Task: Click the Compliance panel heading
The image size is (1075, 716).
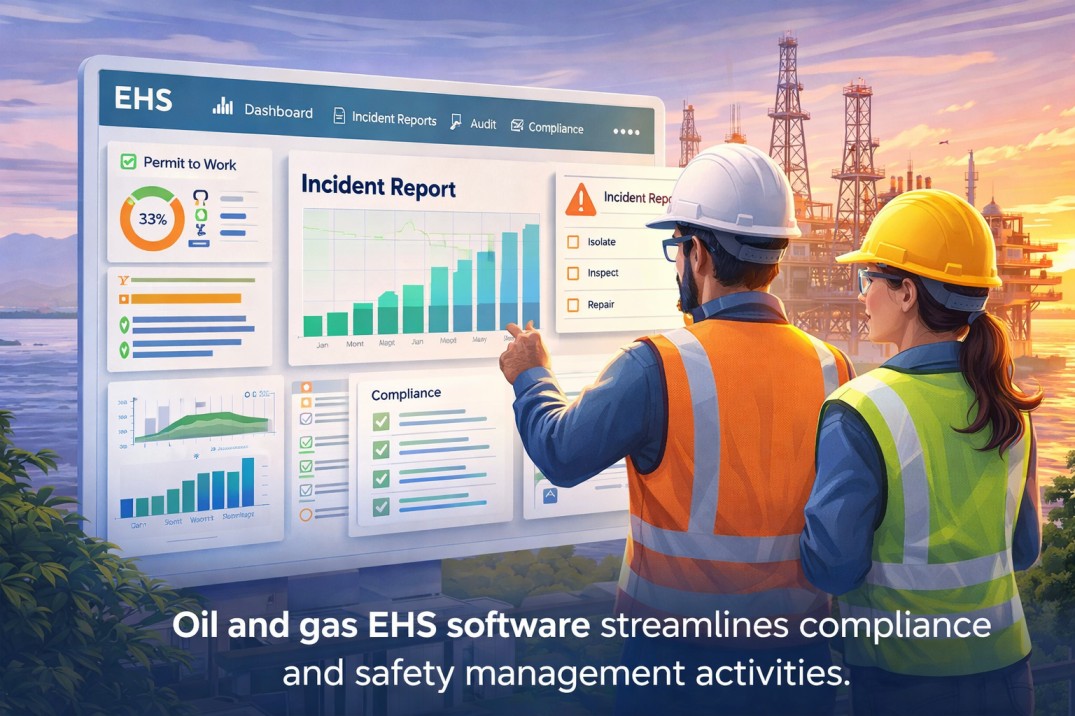Action: [406, 394]
